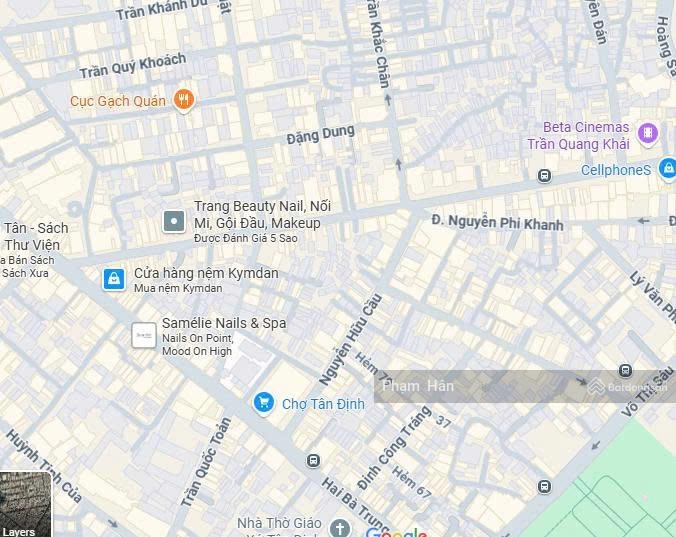The height and width of the screenshot is (537, 676).
Task: Select bus stop icon beside the green park
Action: [x=544, y=486]
